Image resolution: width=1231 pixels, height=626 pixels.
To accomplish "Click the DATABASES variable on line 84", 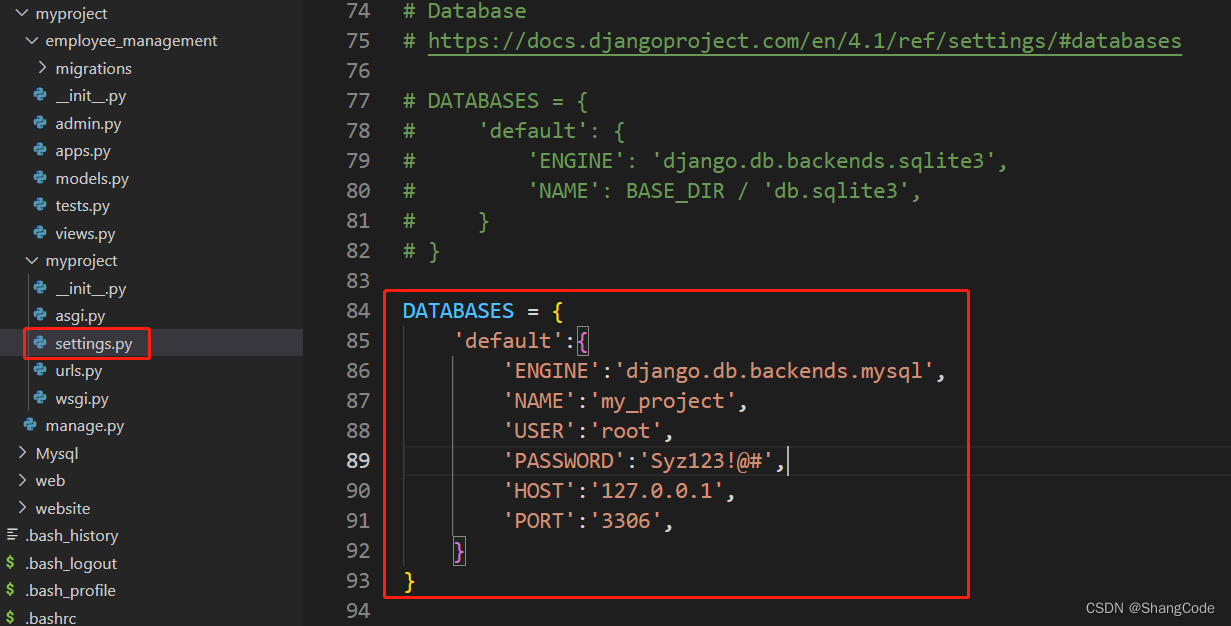I will coord(458,311).
